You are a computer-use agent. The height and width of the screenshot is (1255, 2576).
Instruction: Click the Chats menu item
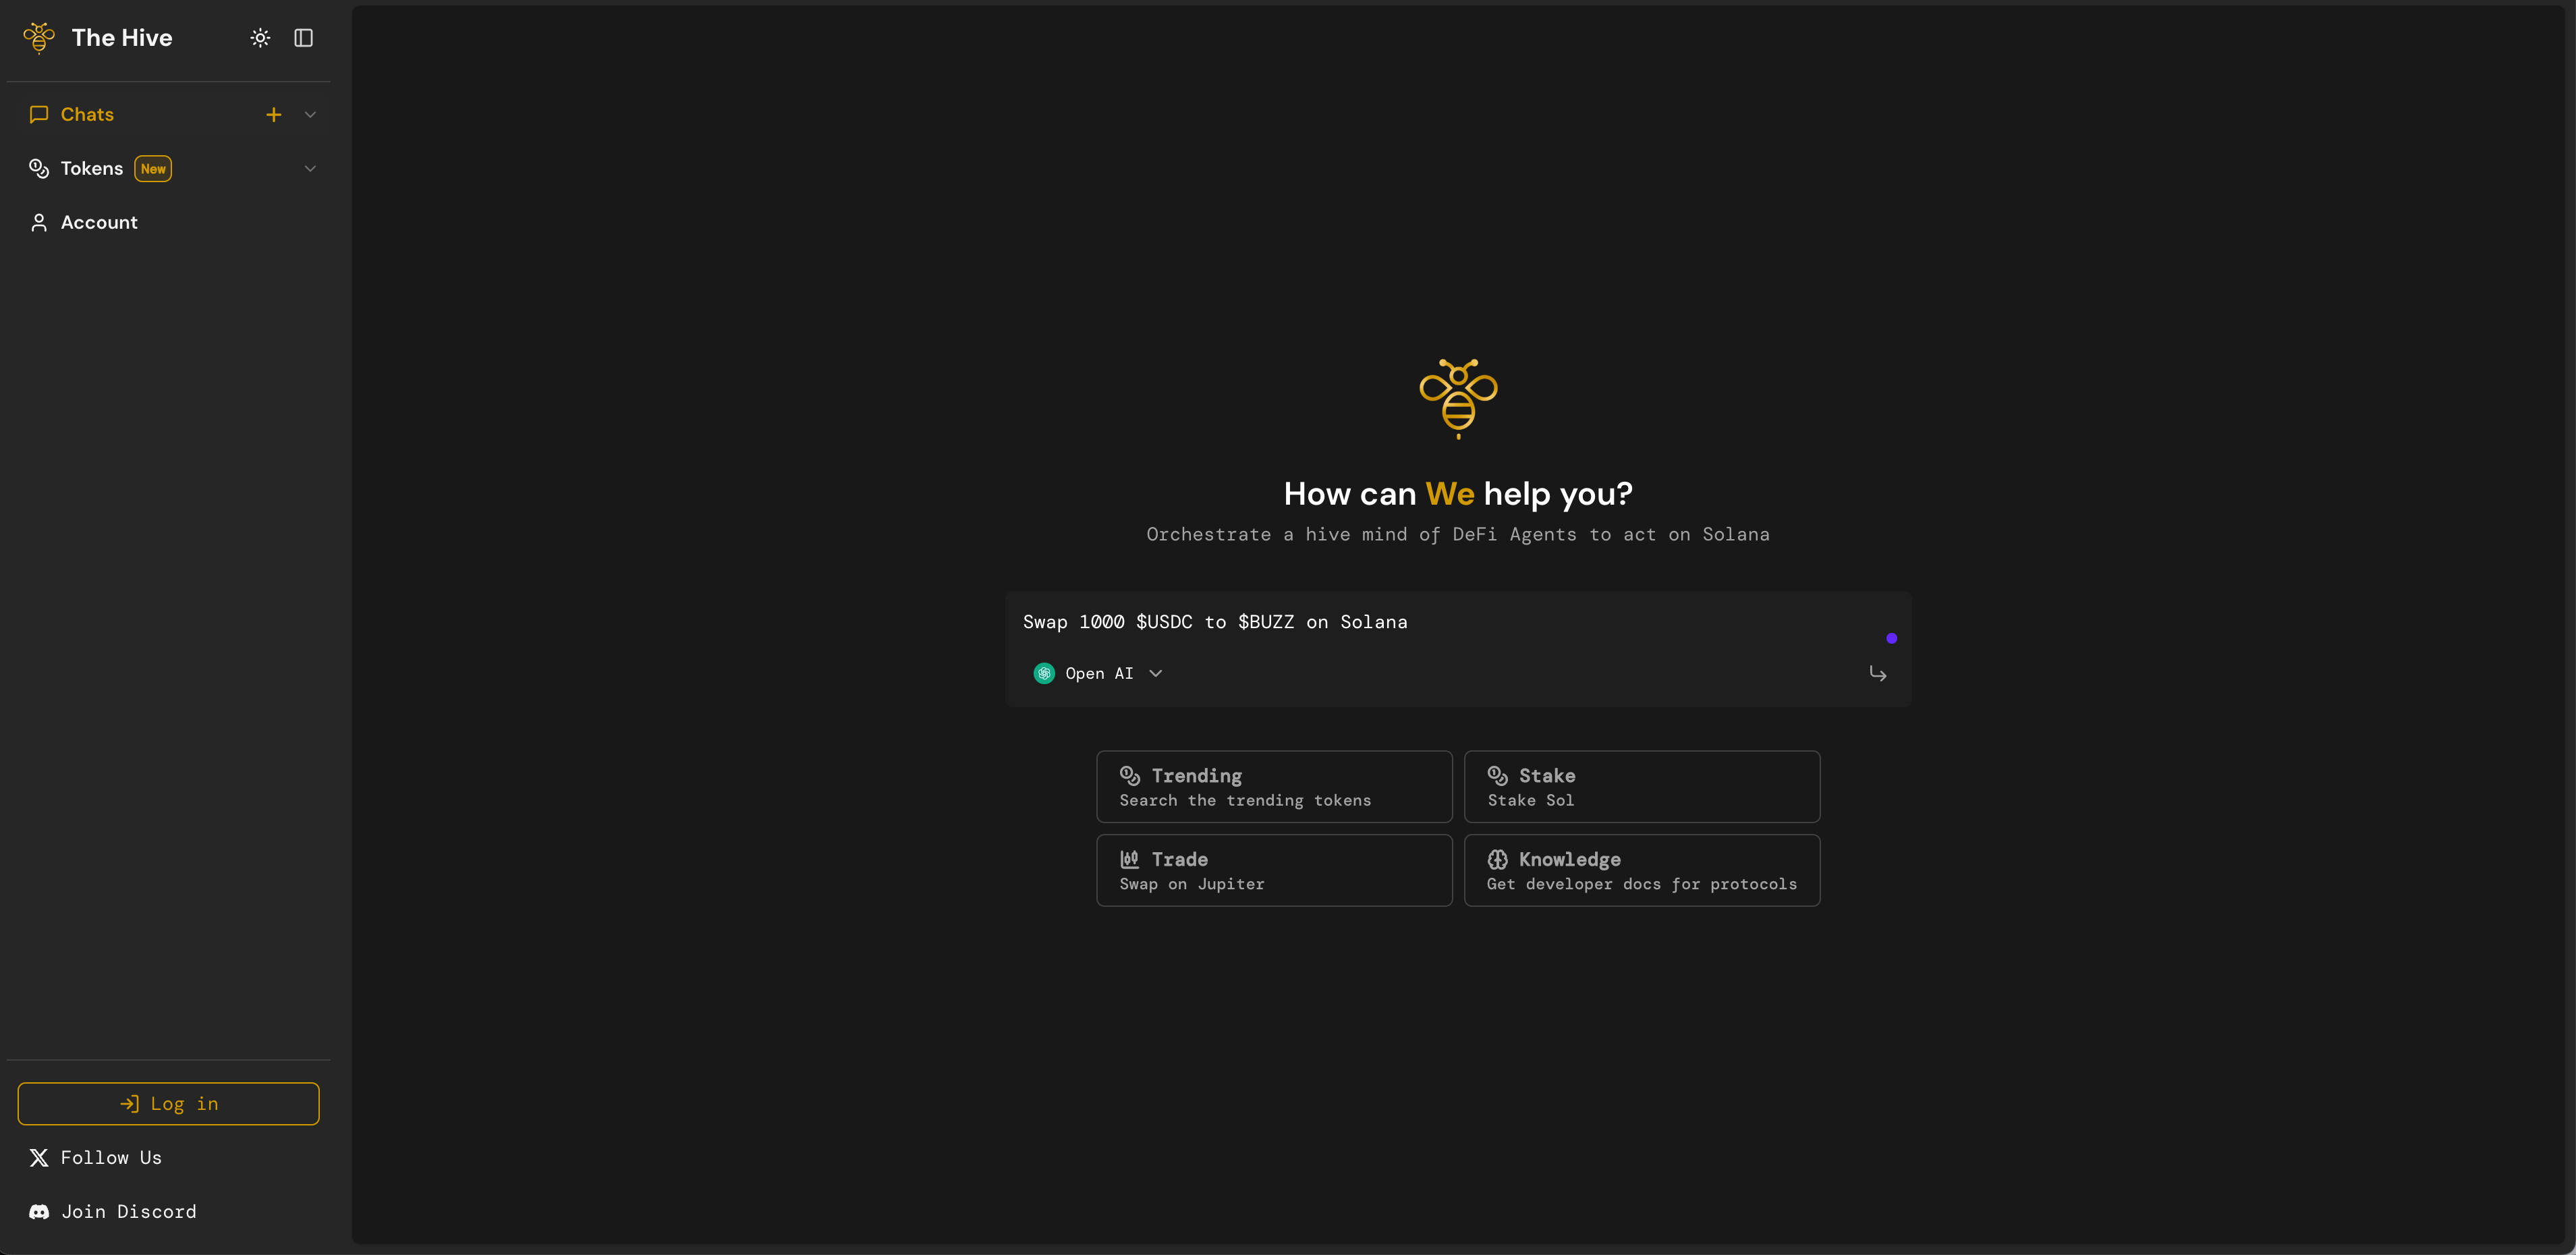click(x=87, y=115)
